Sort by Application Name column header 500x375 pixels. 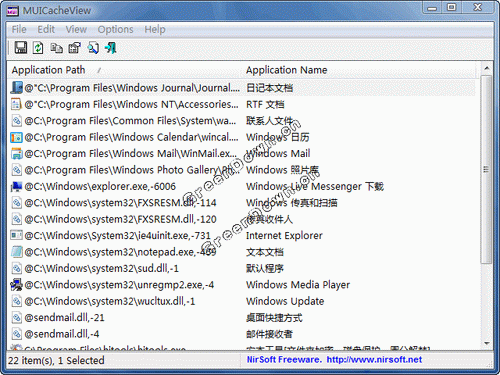tap(359, 70)
